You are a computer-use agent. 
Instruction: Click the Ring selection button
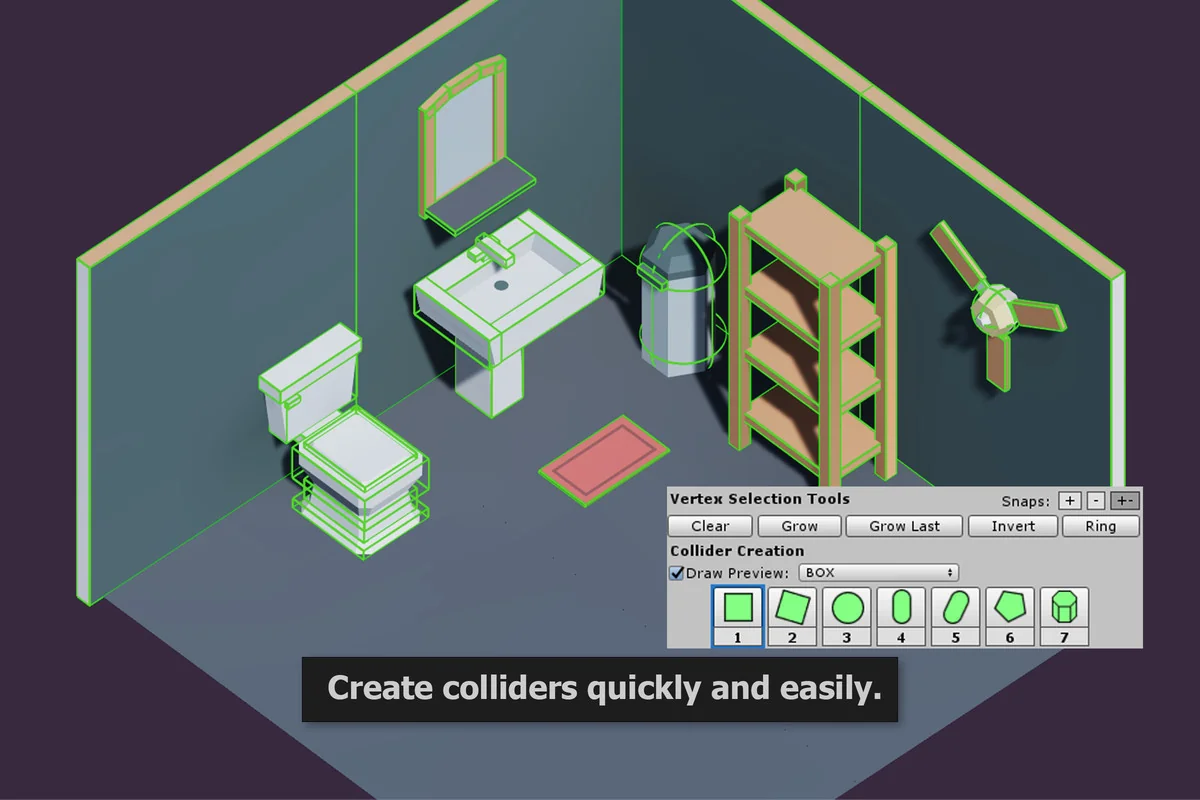pos(1101,526)
